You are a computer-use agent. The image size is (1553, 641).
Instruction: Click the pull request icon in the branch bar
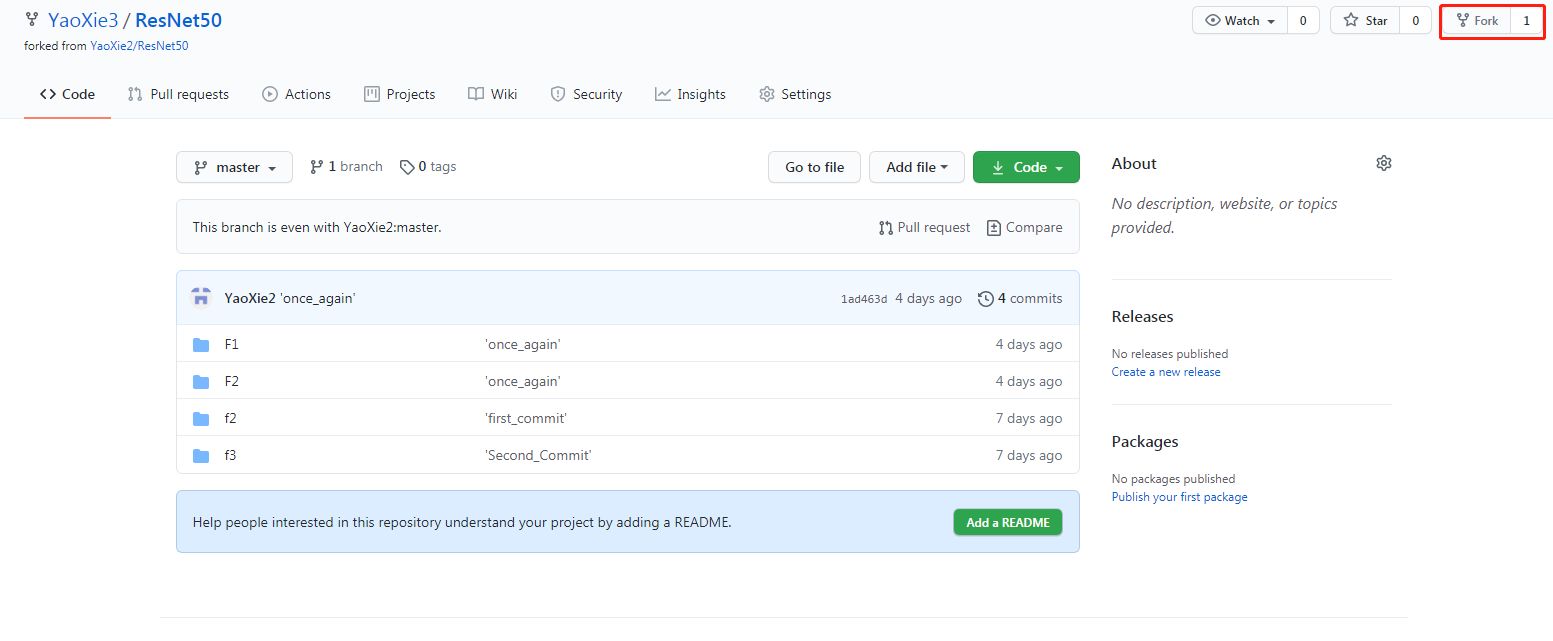[x=886, y=228]
